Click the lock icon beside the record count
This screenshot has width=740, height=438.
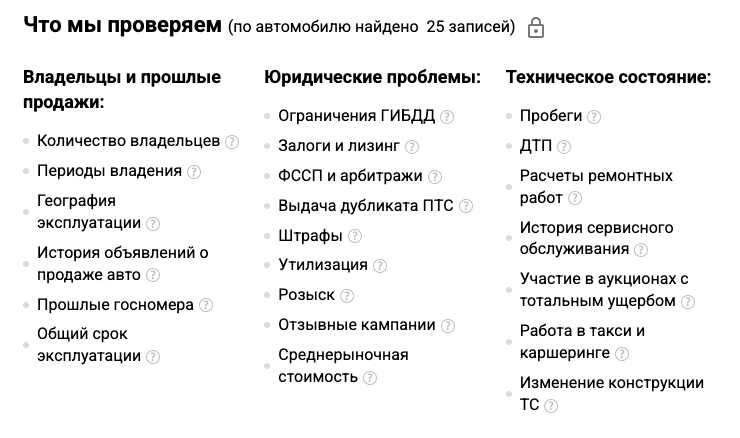[536, 27]
